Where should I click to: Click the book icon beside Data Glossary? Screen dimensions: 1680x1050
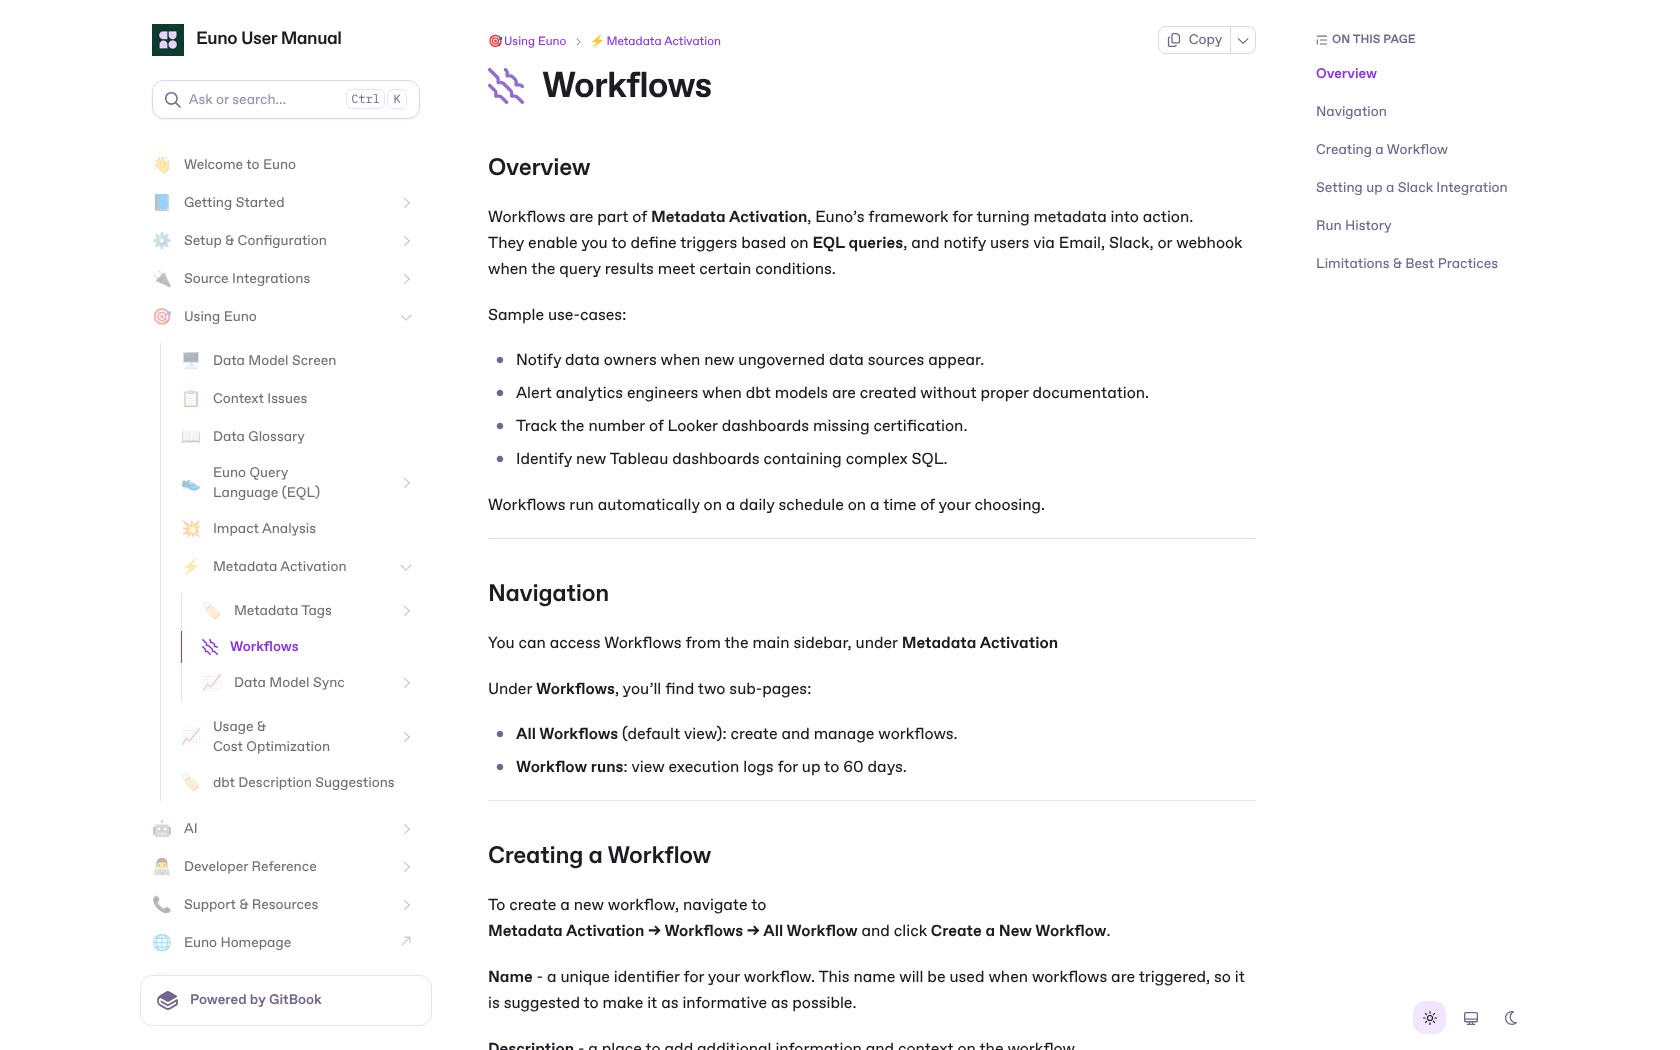tap(191, 437)
